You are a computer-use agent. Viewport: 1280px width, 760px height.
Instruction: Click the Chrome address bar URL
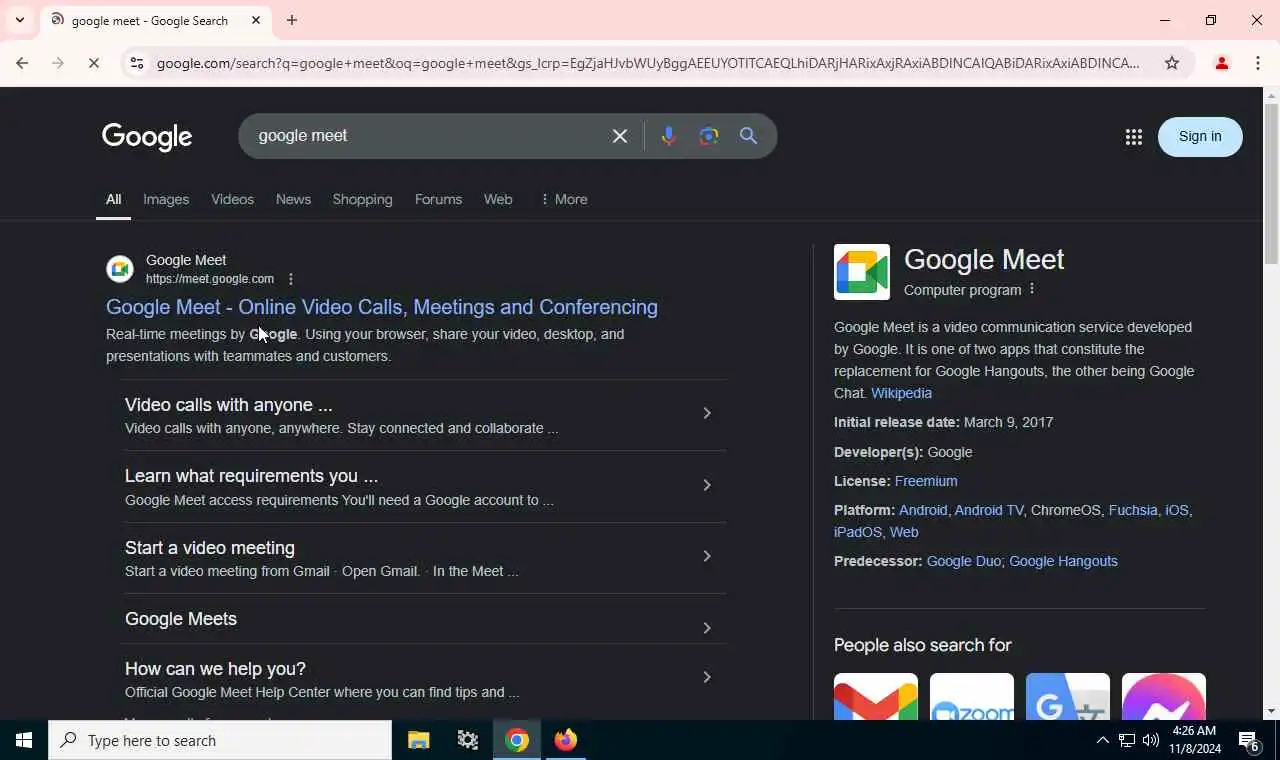pyautogui.click(x=648, y=63)
